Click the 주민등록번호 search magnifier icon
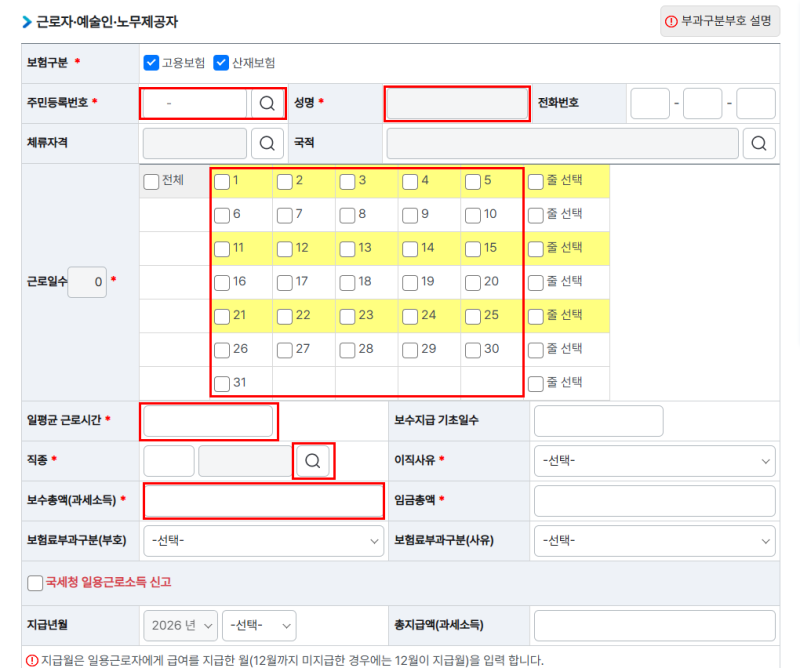The width and height of the screenshot is (800, 668). (267, 104)
